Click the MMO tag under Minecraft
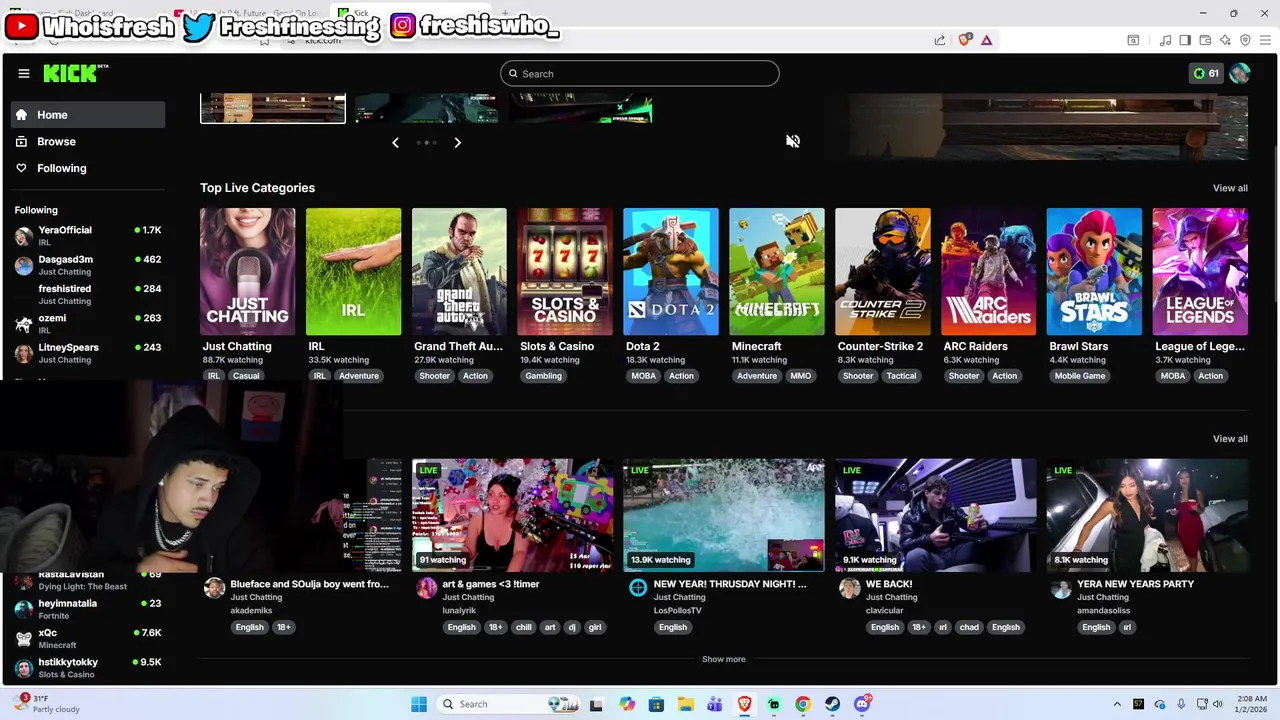The width and height of the screenshot is (1280, 720). [x=801, y=376]
